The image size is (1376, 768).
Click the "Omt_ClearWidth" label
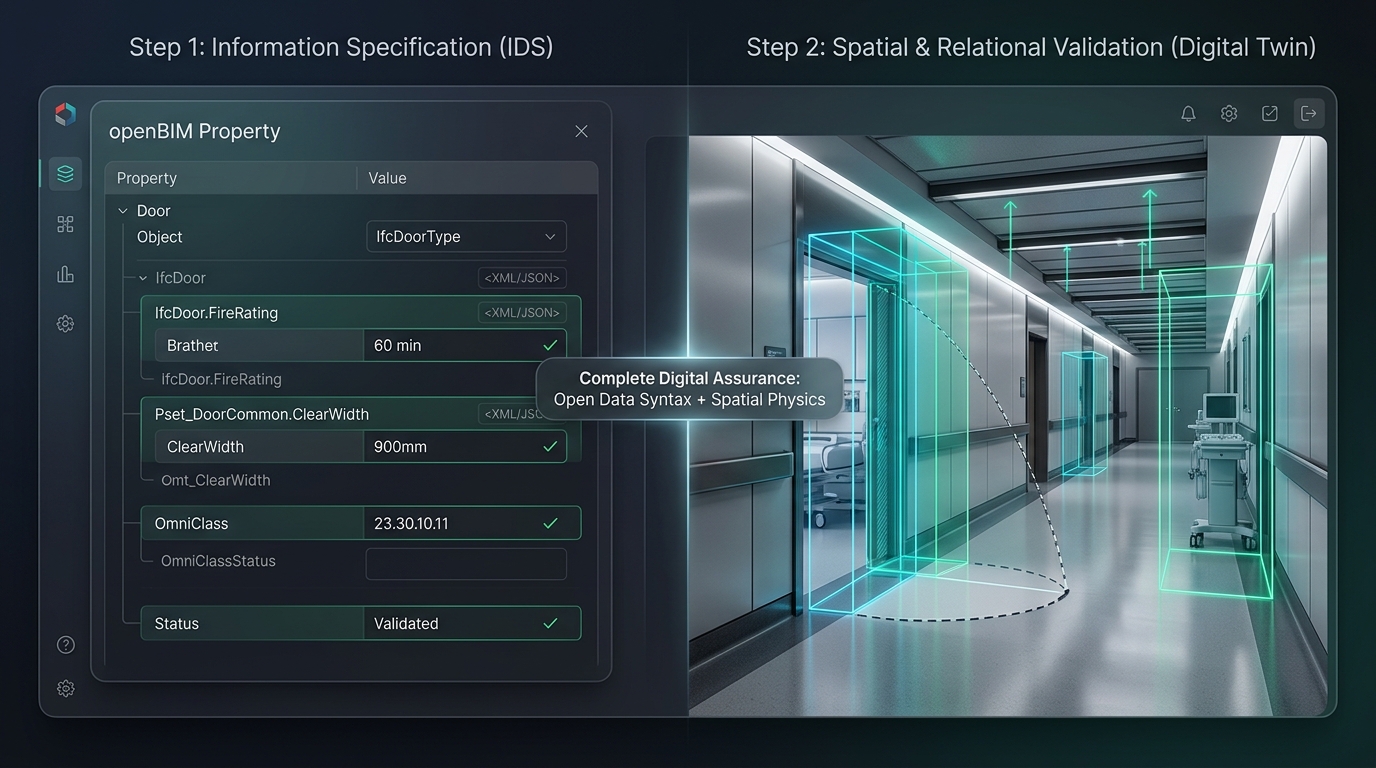(x=216, y=480)
